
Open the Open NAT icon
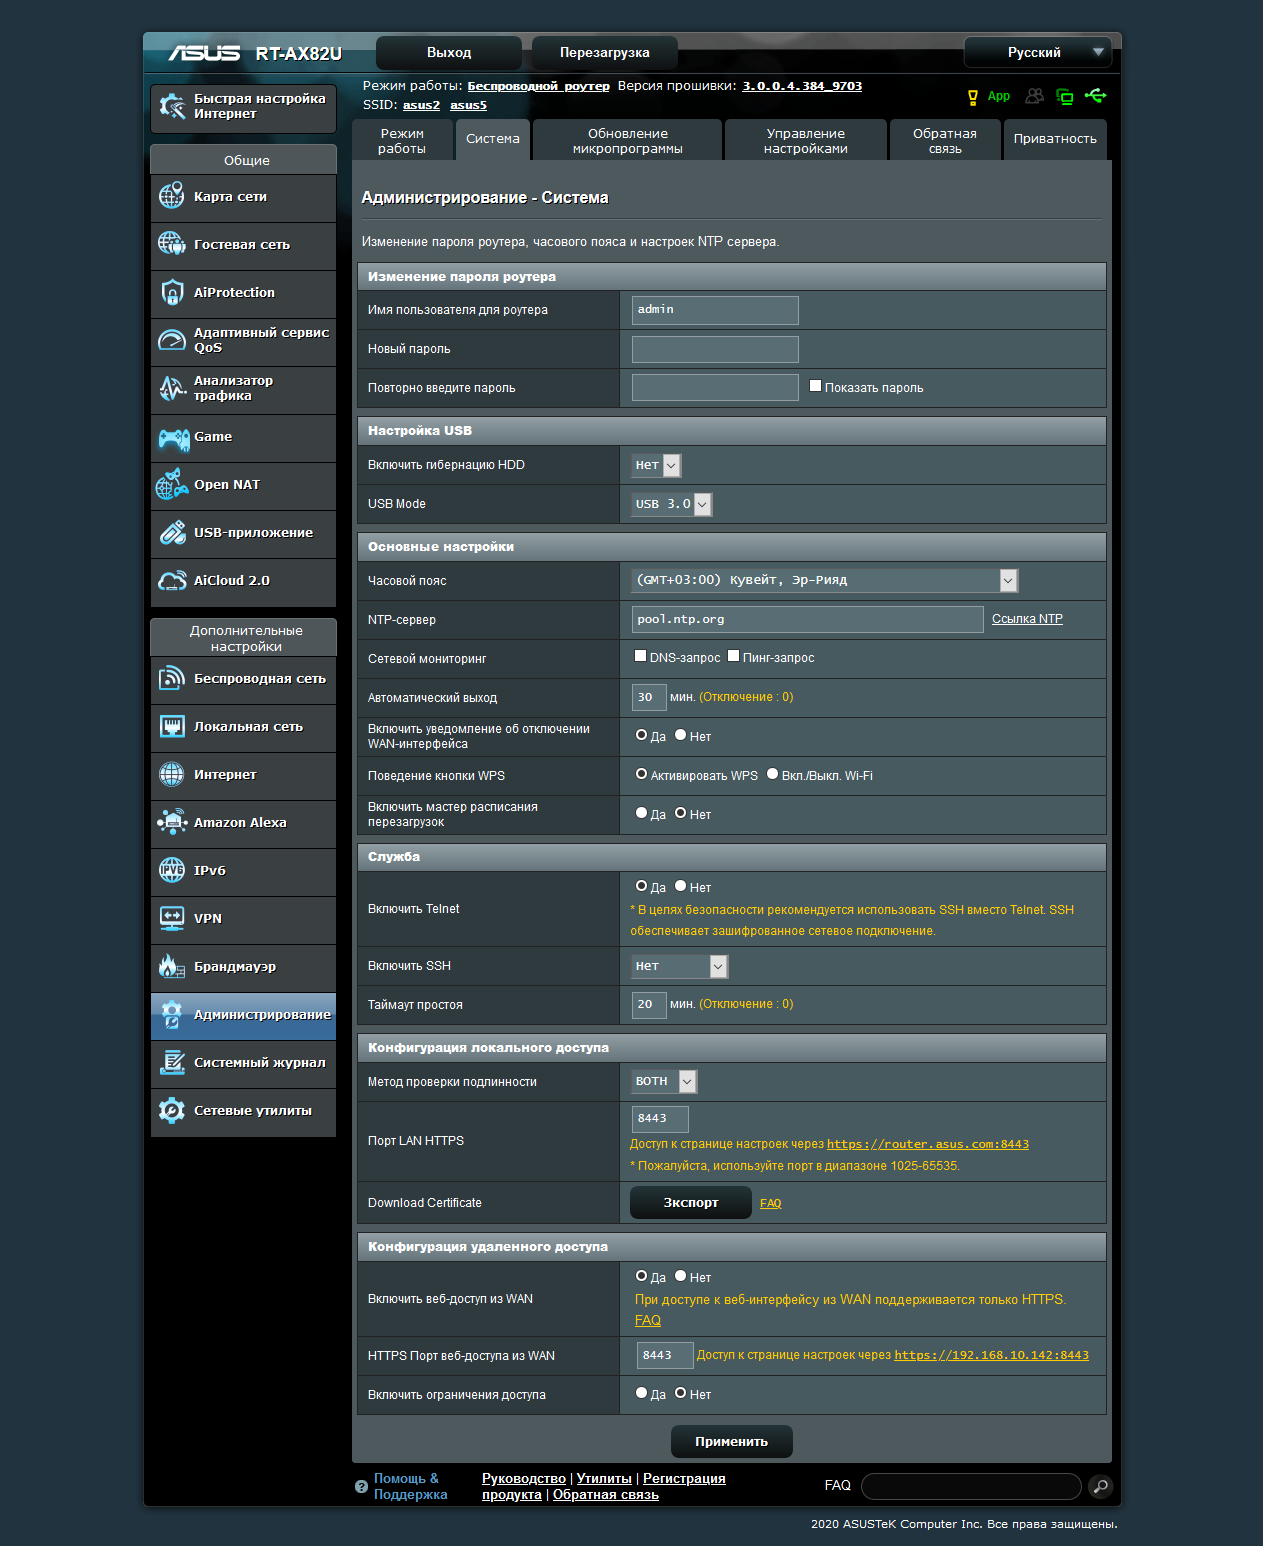(172, 484)
